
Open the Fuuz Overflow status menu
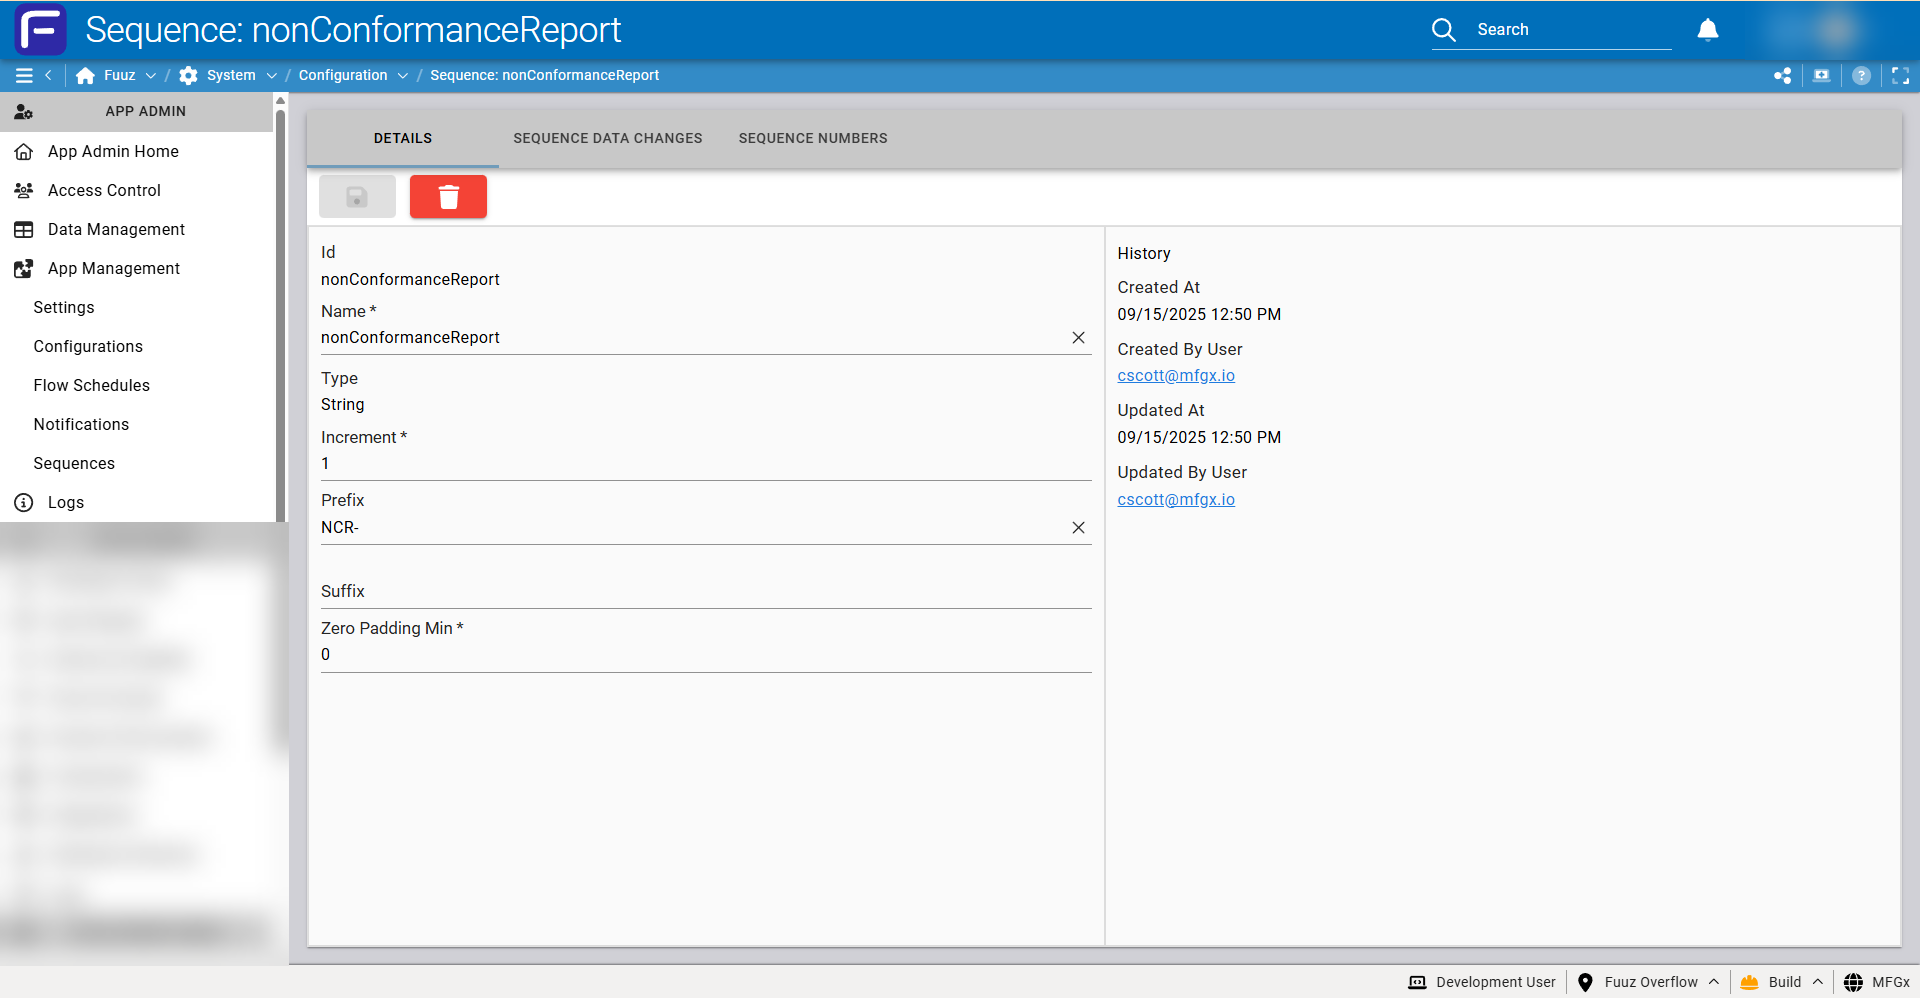coord(1648,982)
